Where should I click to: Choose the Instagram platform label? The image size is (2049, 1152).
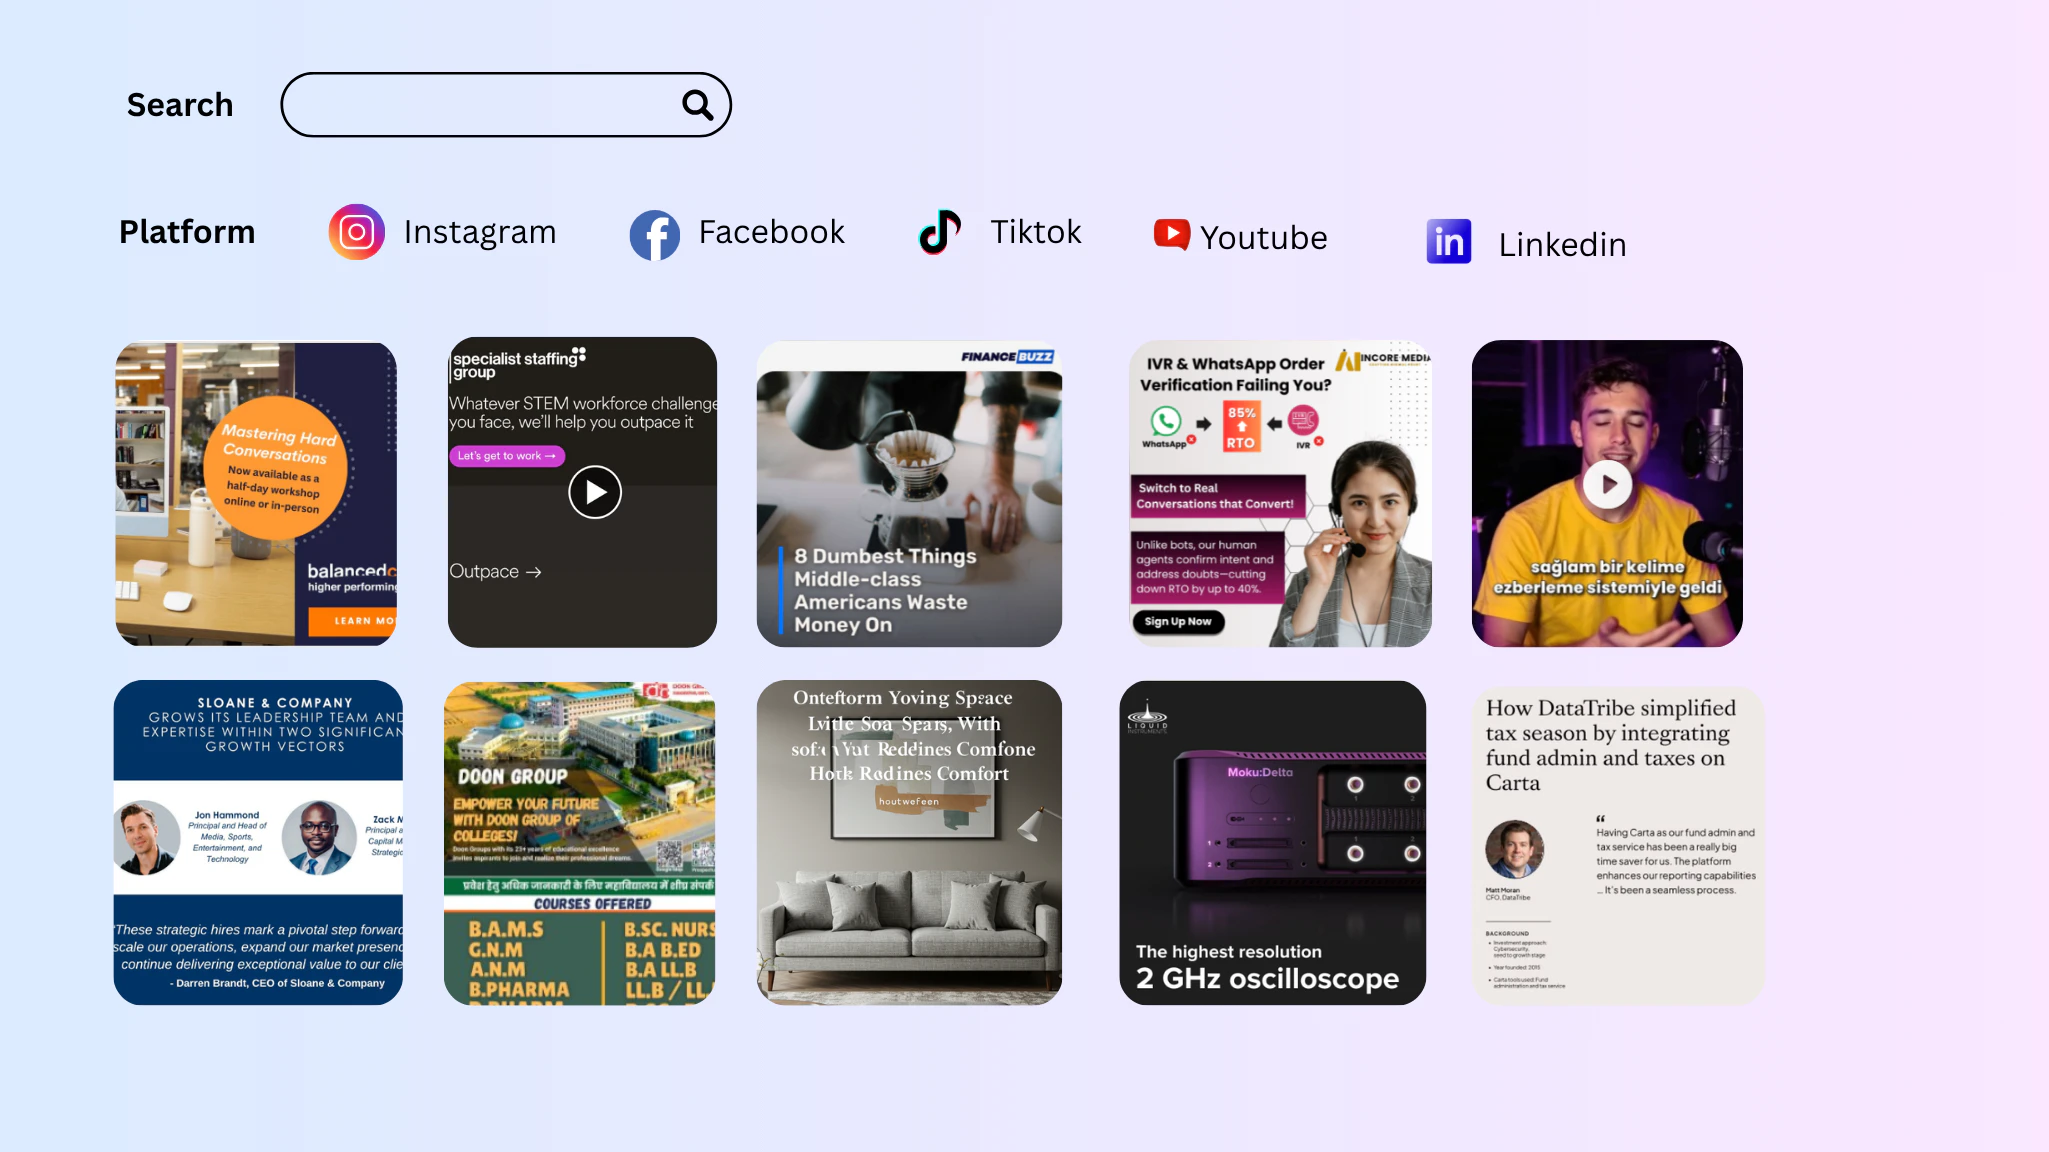480,232
